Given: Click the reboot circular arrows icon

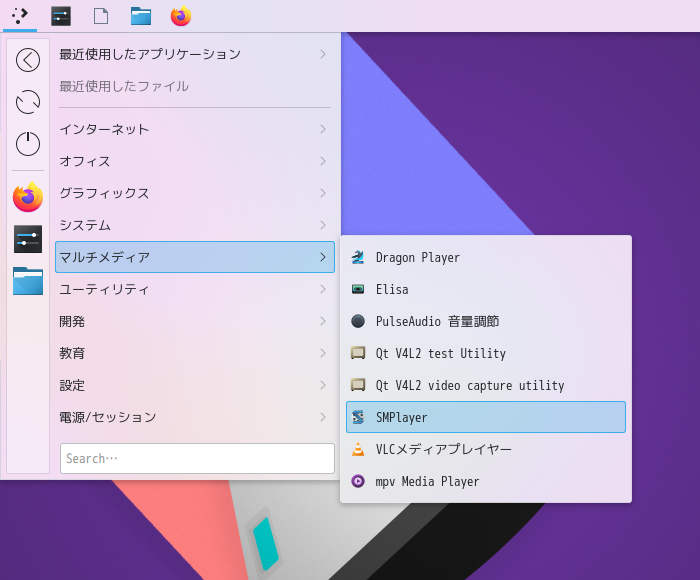Looking at the screenshot, I should click(28, 102).
